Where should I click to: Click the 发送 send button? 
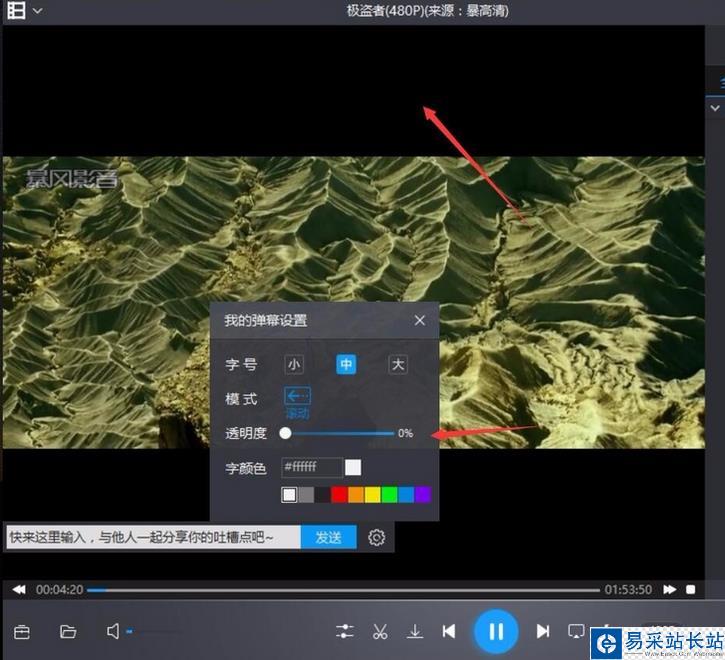(x=329, y=537)
